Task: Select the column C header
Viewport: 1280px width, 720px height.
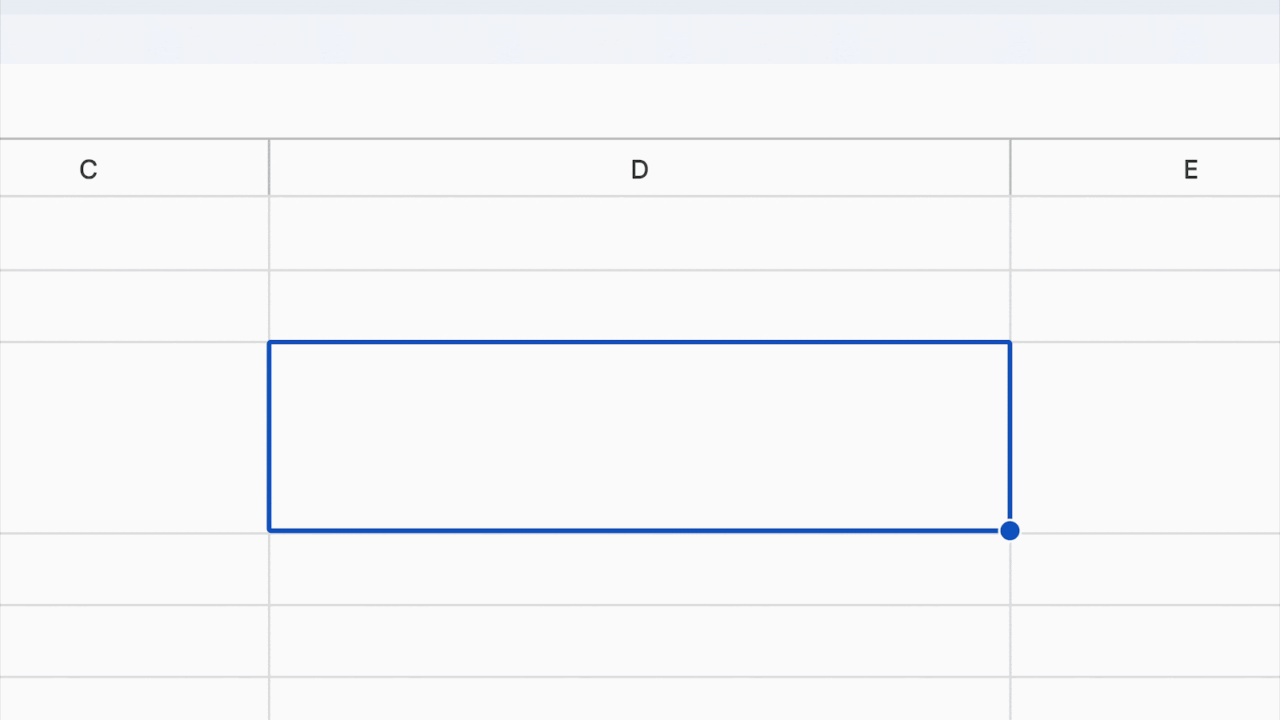Action: click(134, 168)
